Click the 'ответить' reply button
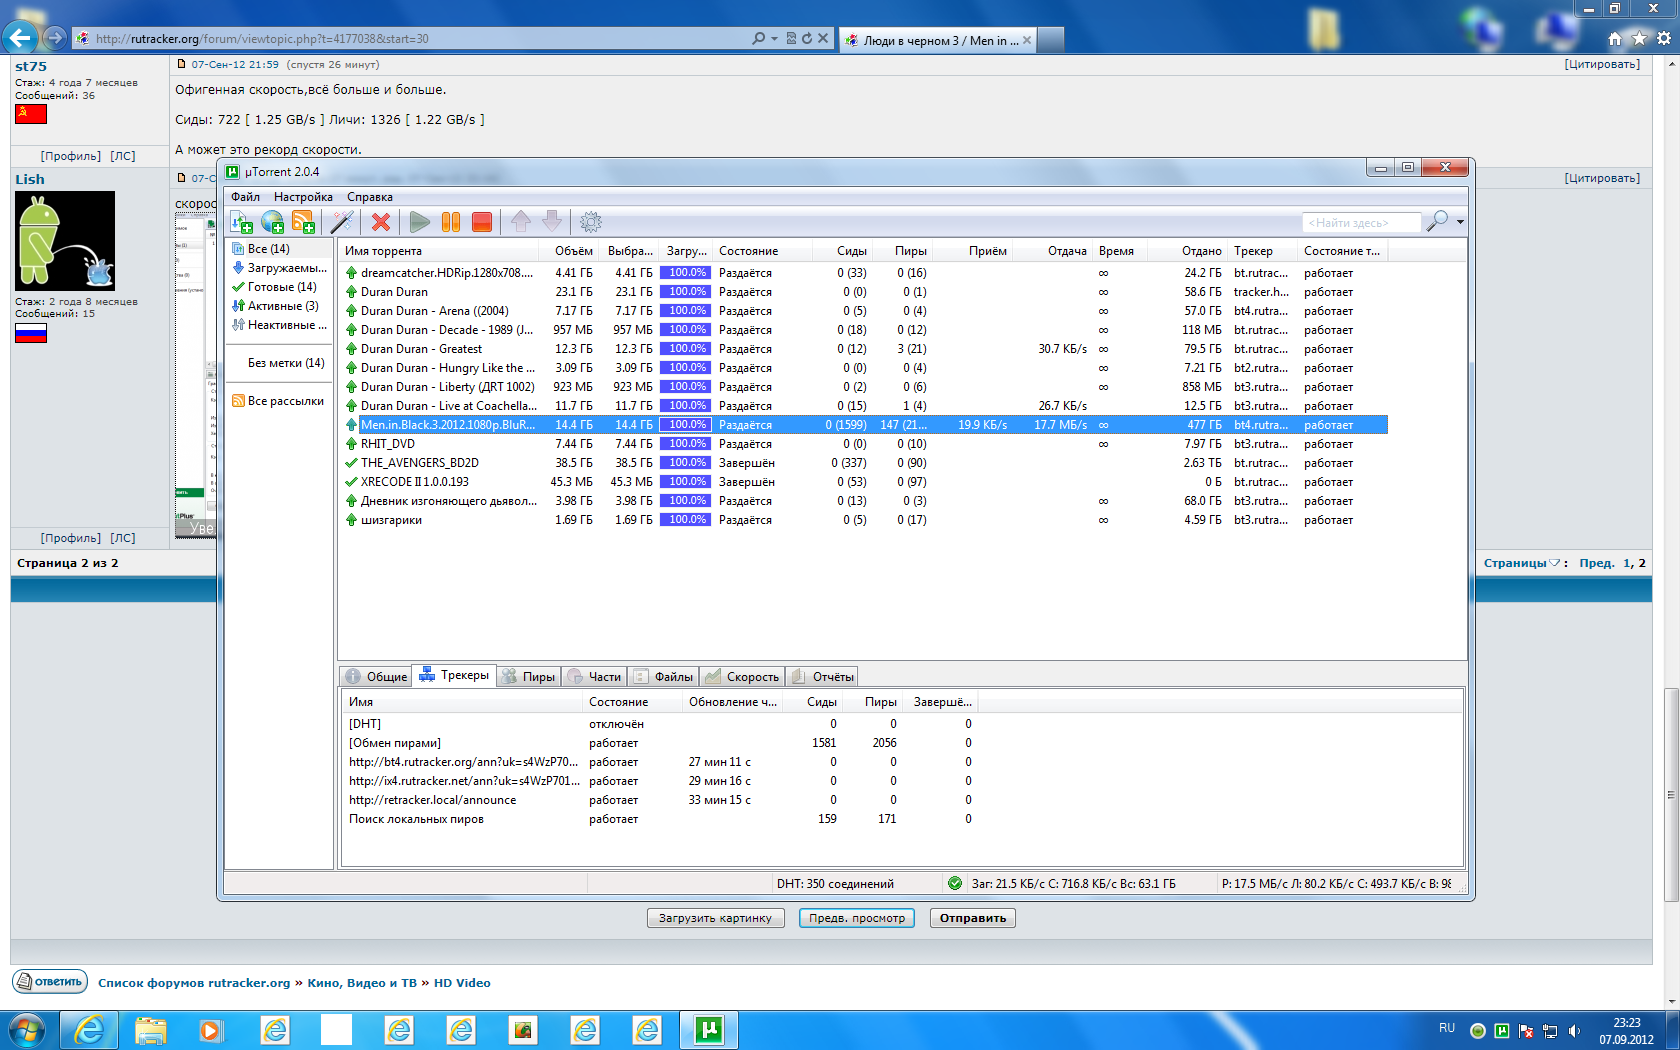 (50, 982)
